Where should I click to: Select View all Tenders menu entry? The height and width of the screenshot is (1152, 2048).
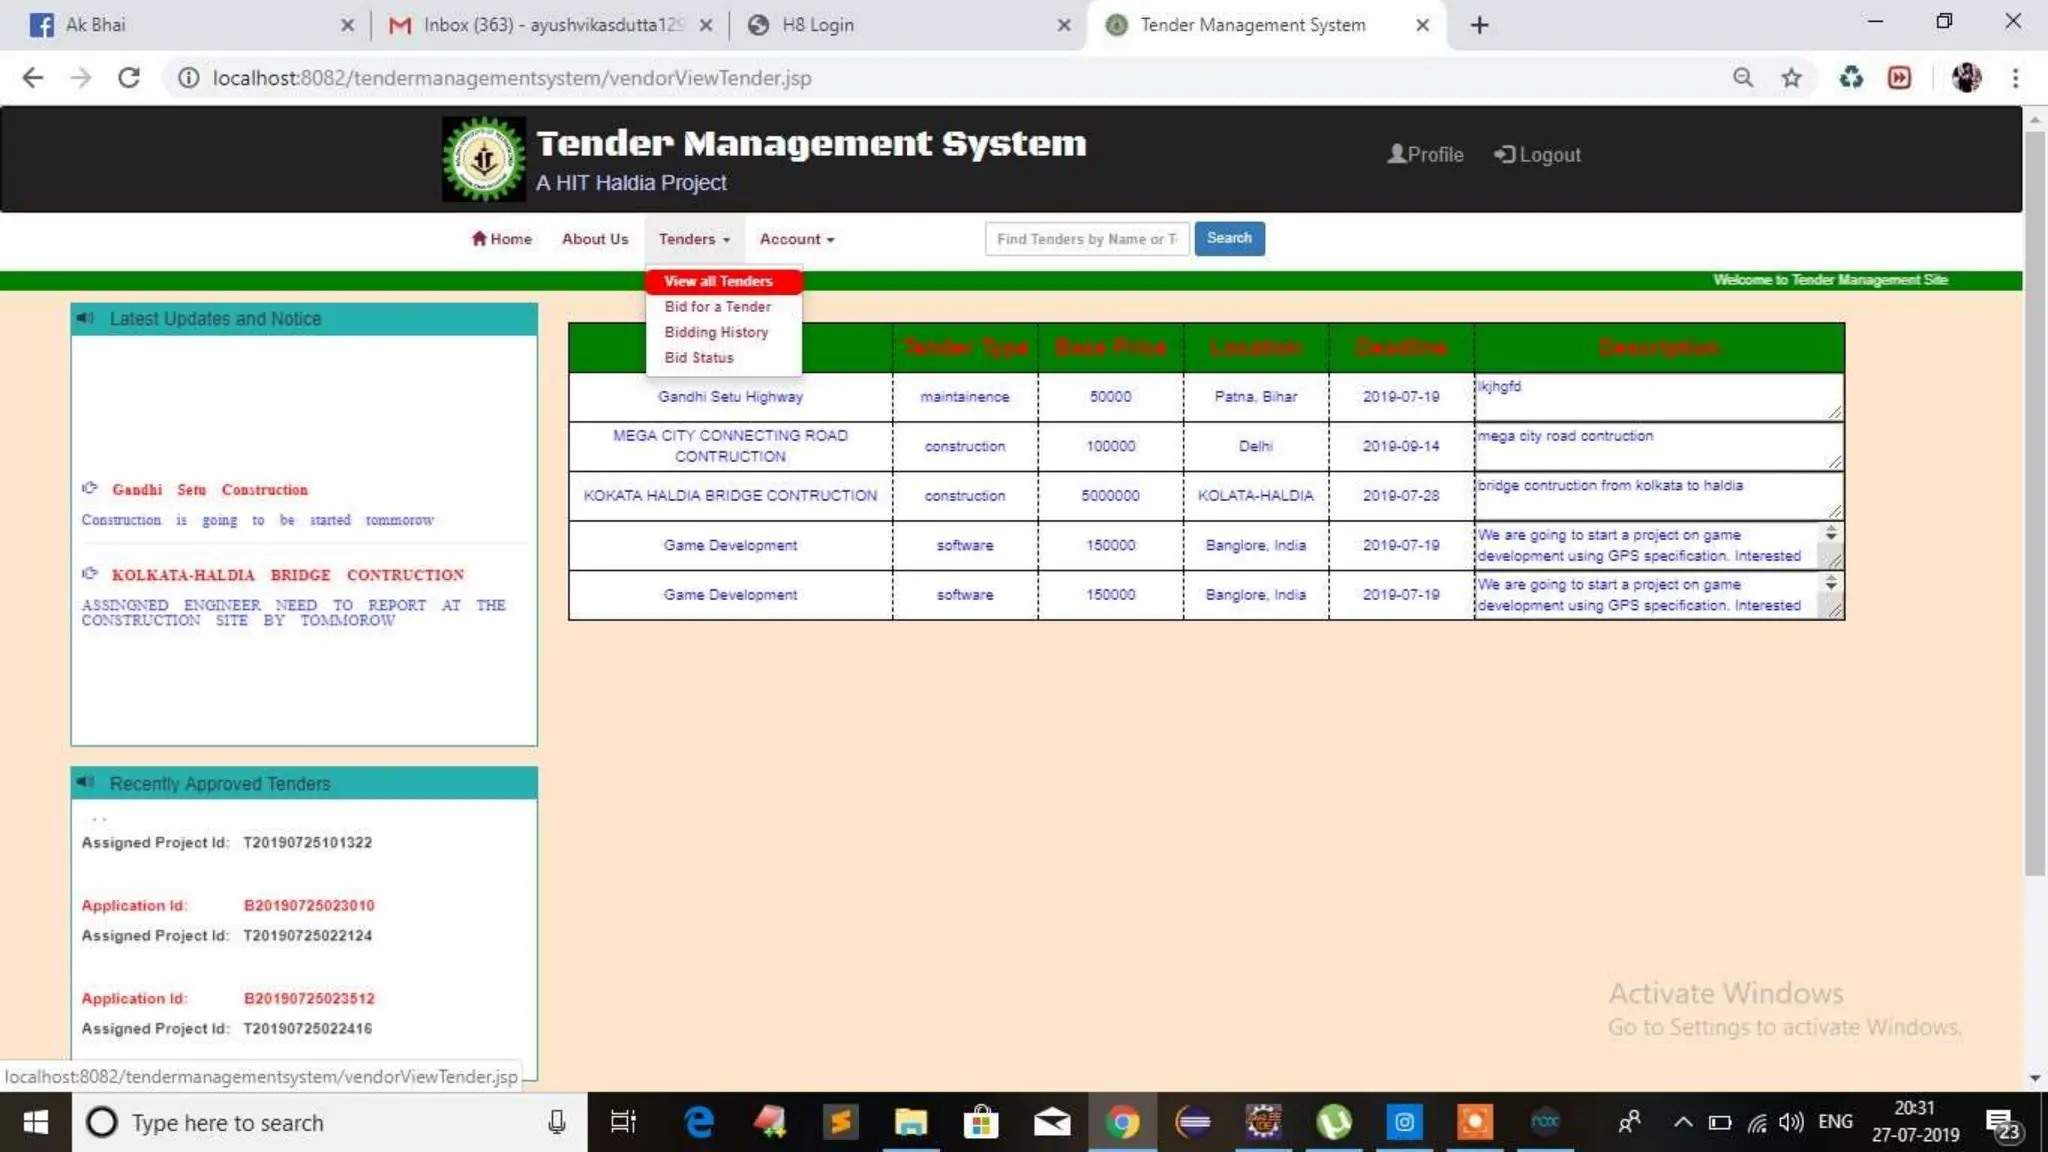tap(718, 281)
